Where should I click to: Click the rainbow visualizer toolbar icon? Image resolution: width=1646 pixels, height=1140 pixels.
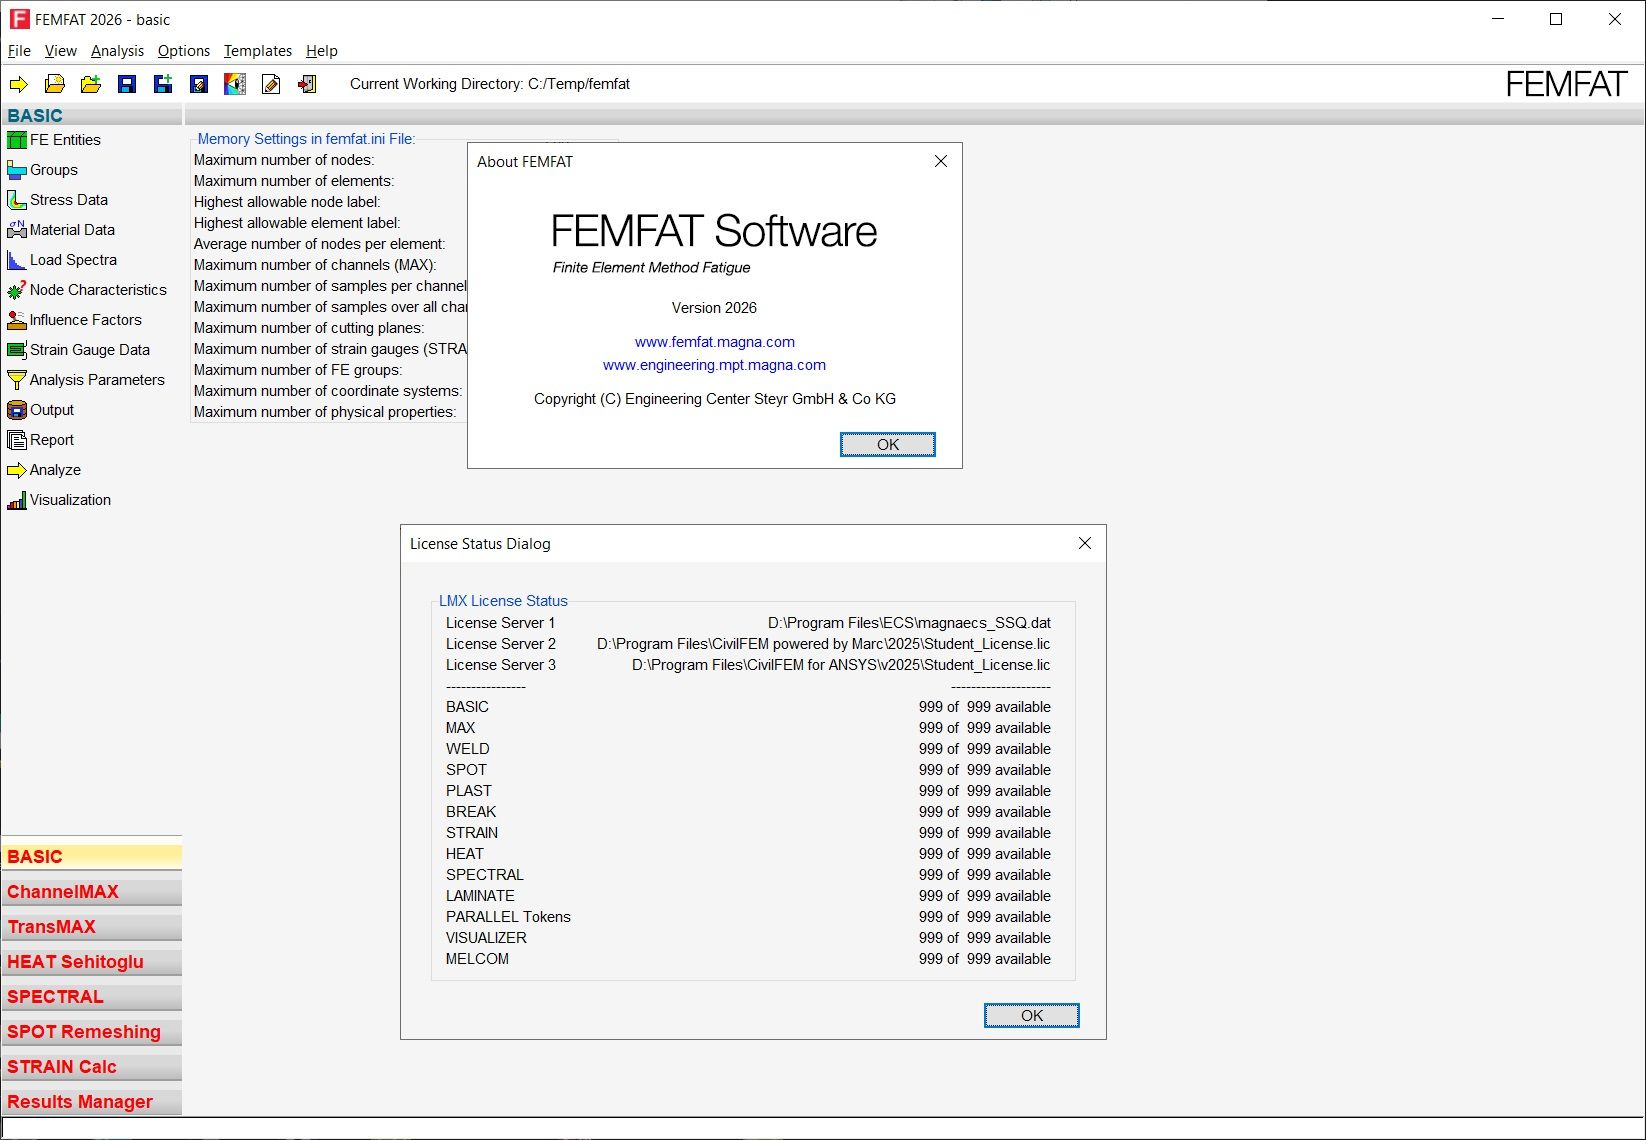tap(235, 84)
